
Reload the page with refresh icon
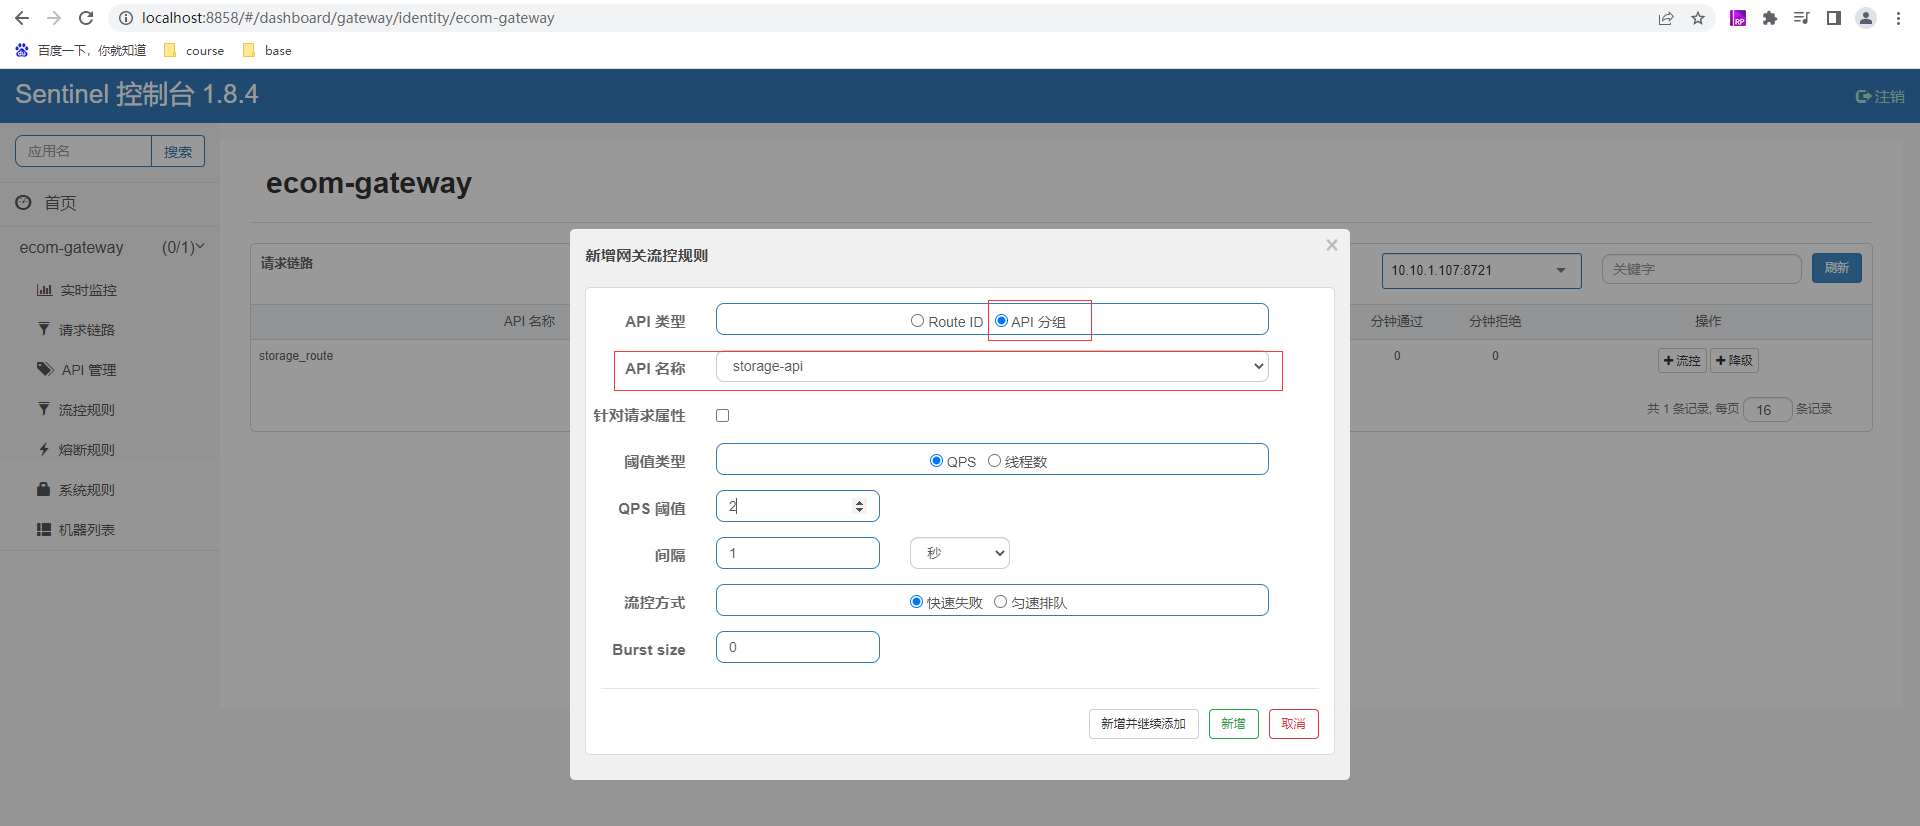[x=86, y=18]
